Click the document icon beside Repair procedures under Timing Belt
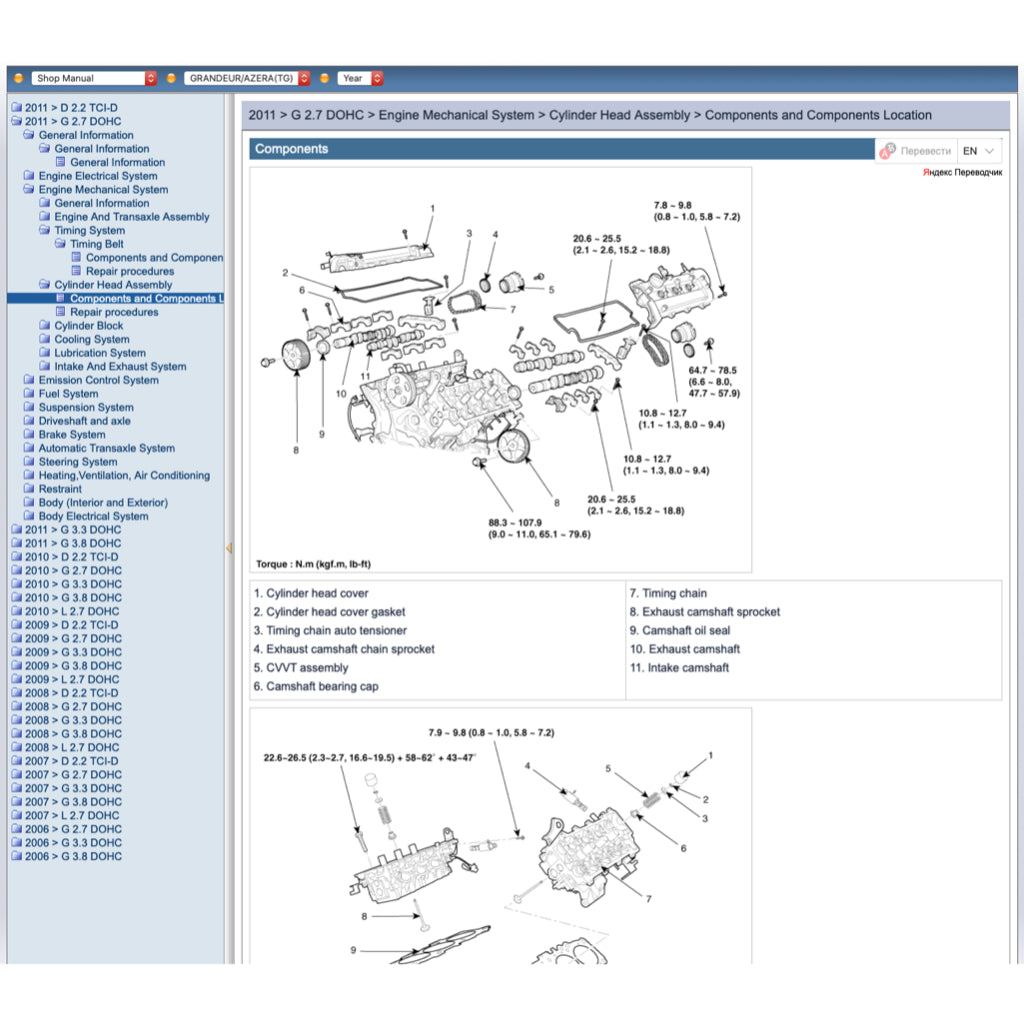 [77, 271]
